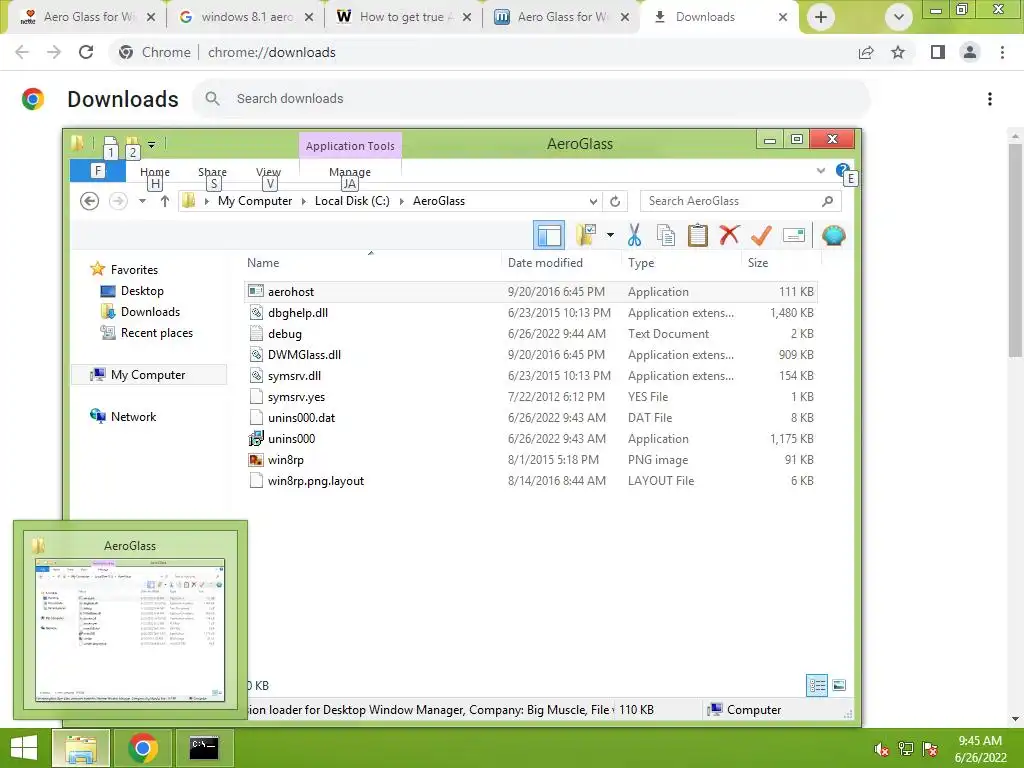
Task: Select Desktop under Favorites
Action: 142,291
